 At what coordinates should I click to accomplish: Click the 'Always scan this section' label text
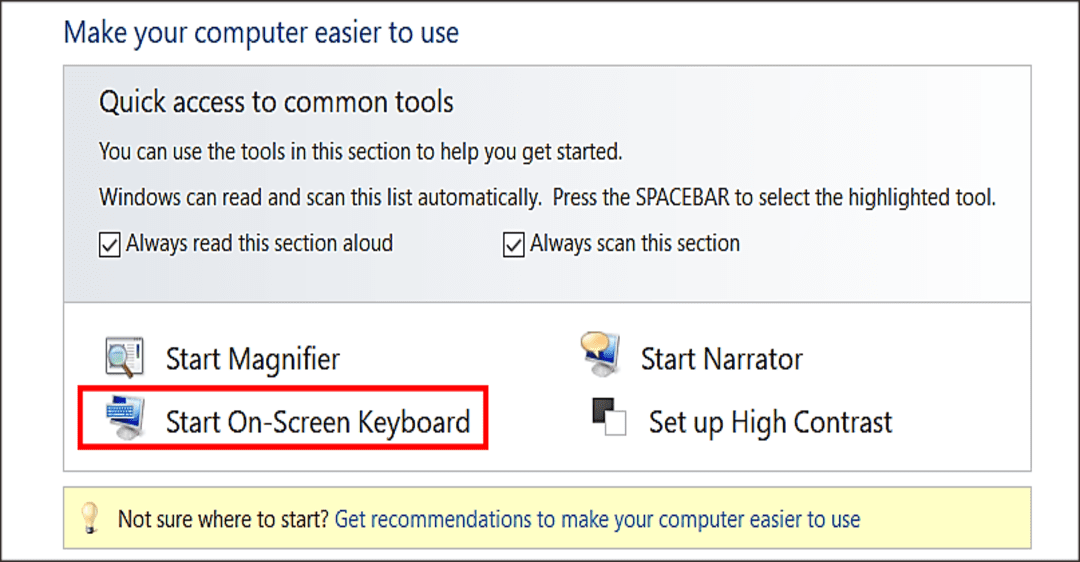tap(635, 243)
